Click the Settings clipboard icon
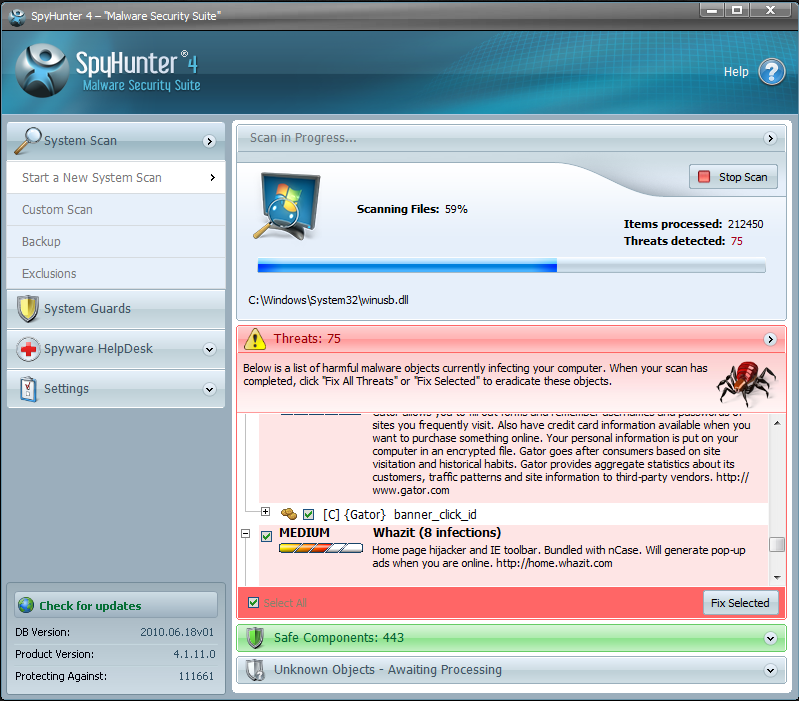This screenshot has width=799, height=701. [x=28, y=389]
